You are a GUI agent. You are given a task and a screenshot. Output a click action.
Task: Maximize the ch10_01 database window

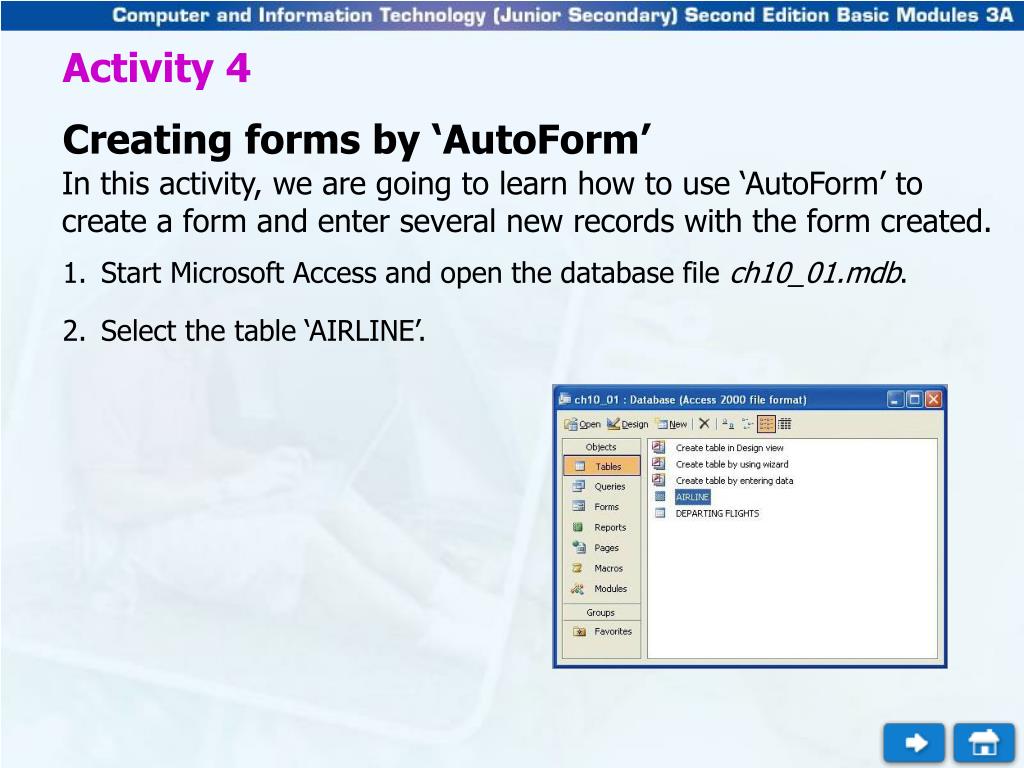tap(915, 399)
